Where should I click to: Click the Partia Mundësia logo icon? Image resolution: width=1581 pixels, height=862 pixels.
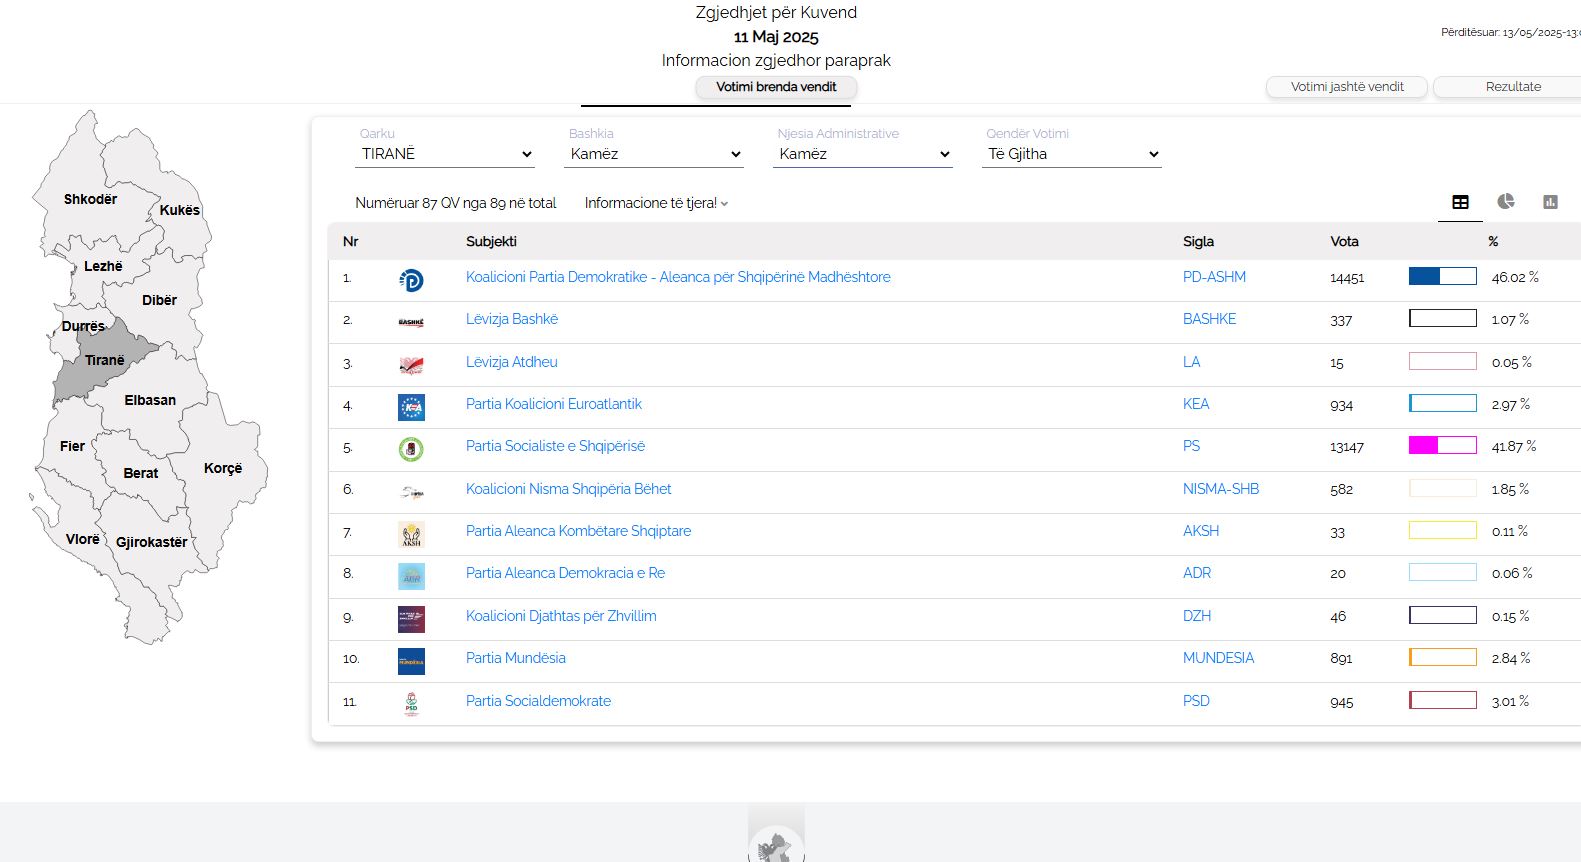(411, 661)
